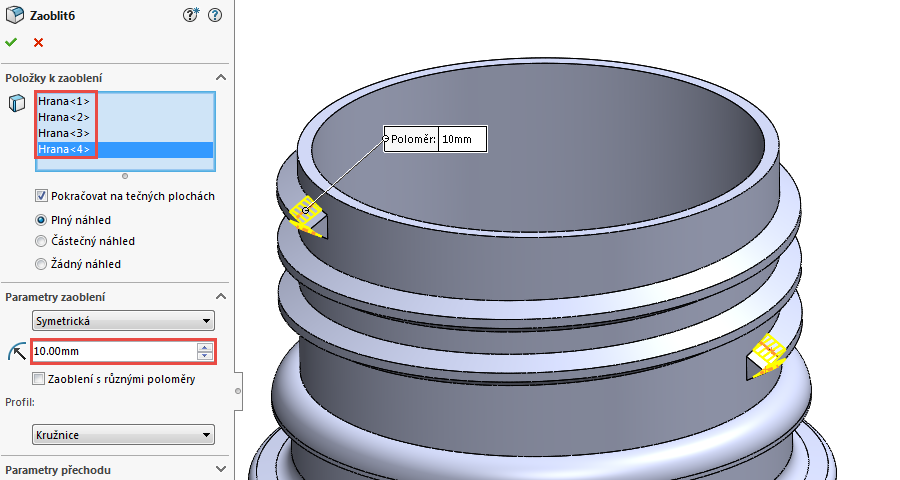This screenshot has height=480, width=900.
Task: Select Hrana<1> in the list
Action: pyautogui.click(x=64, y=101)
